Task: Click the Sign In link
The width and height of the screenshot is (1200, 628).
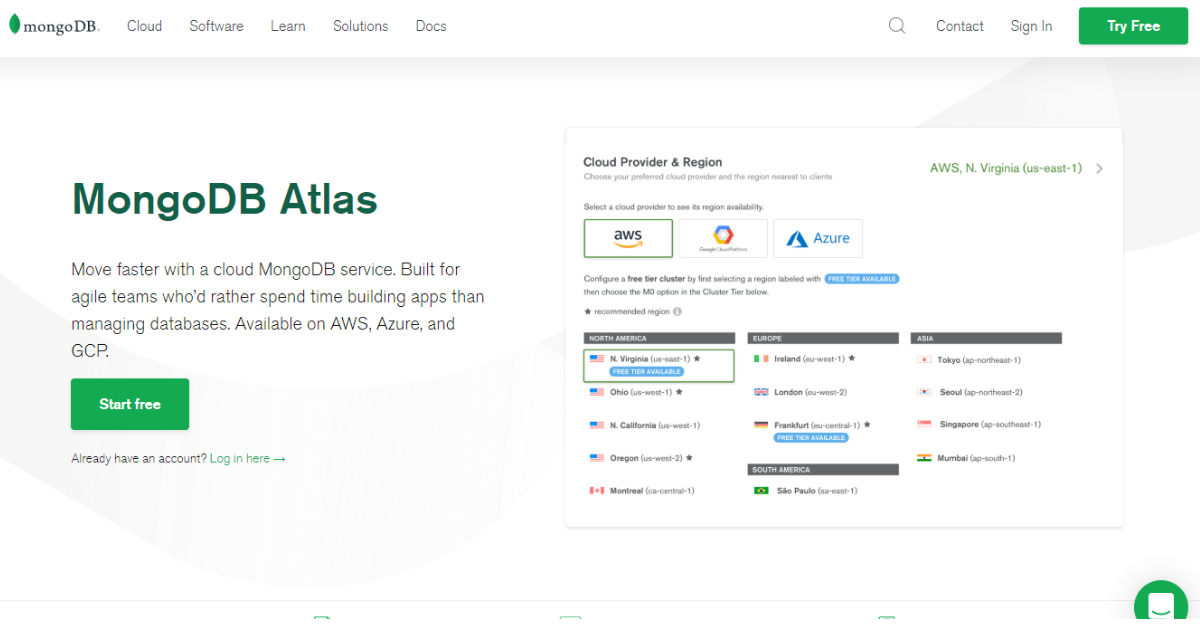Action: 1031,26
